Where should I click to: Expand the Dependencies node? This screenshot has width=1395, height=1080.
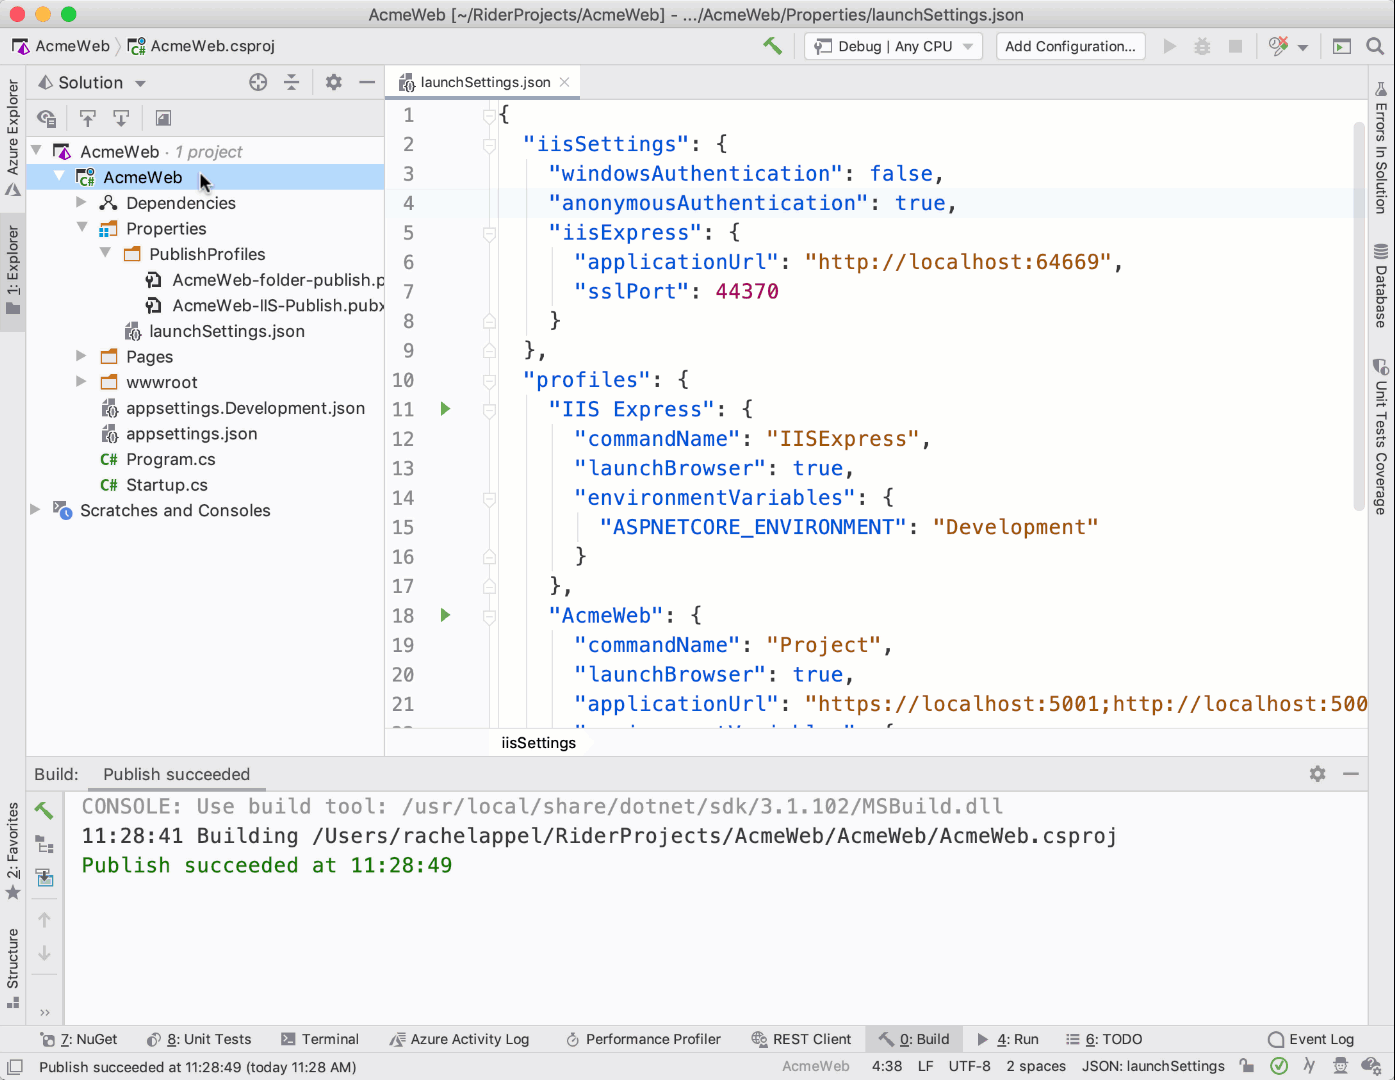pyautogui.click(x=82, y=202)
